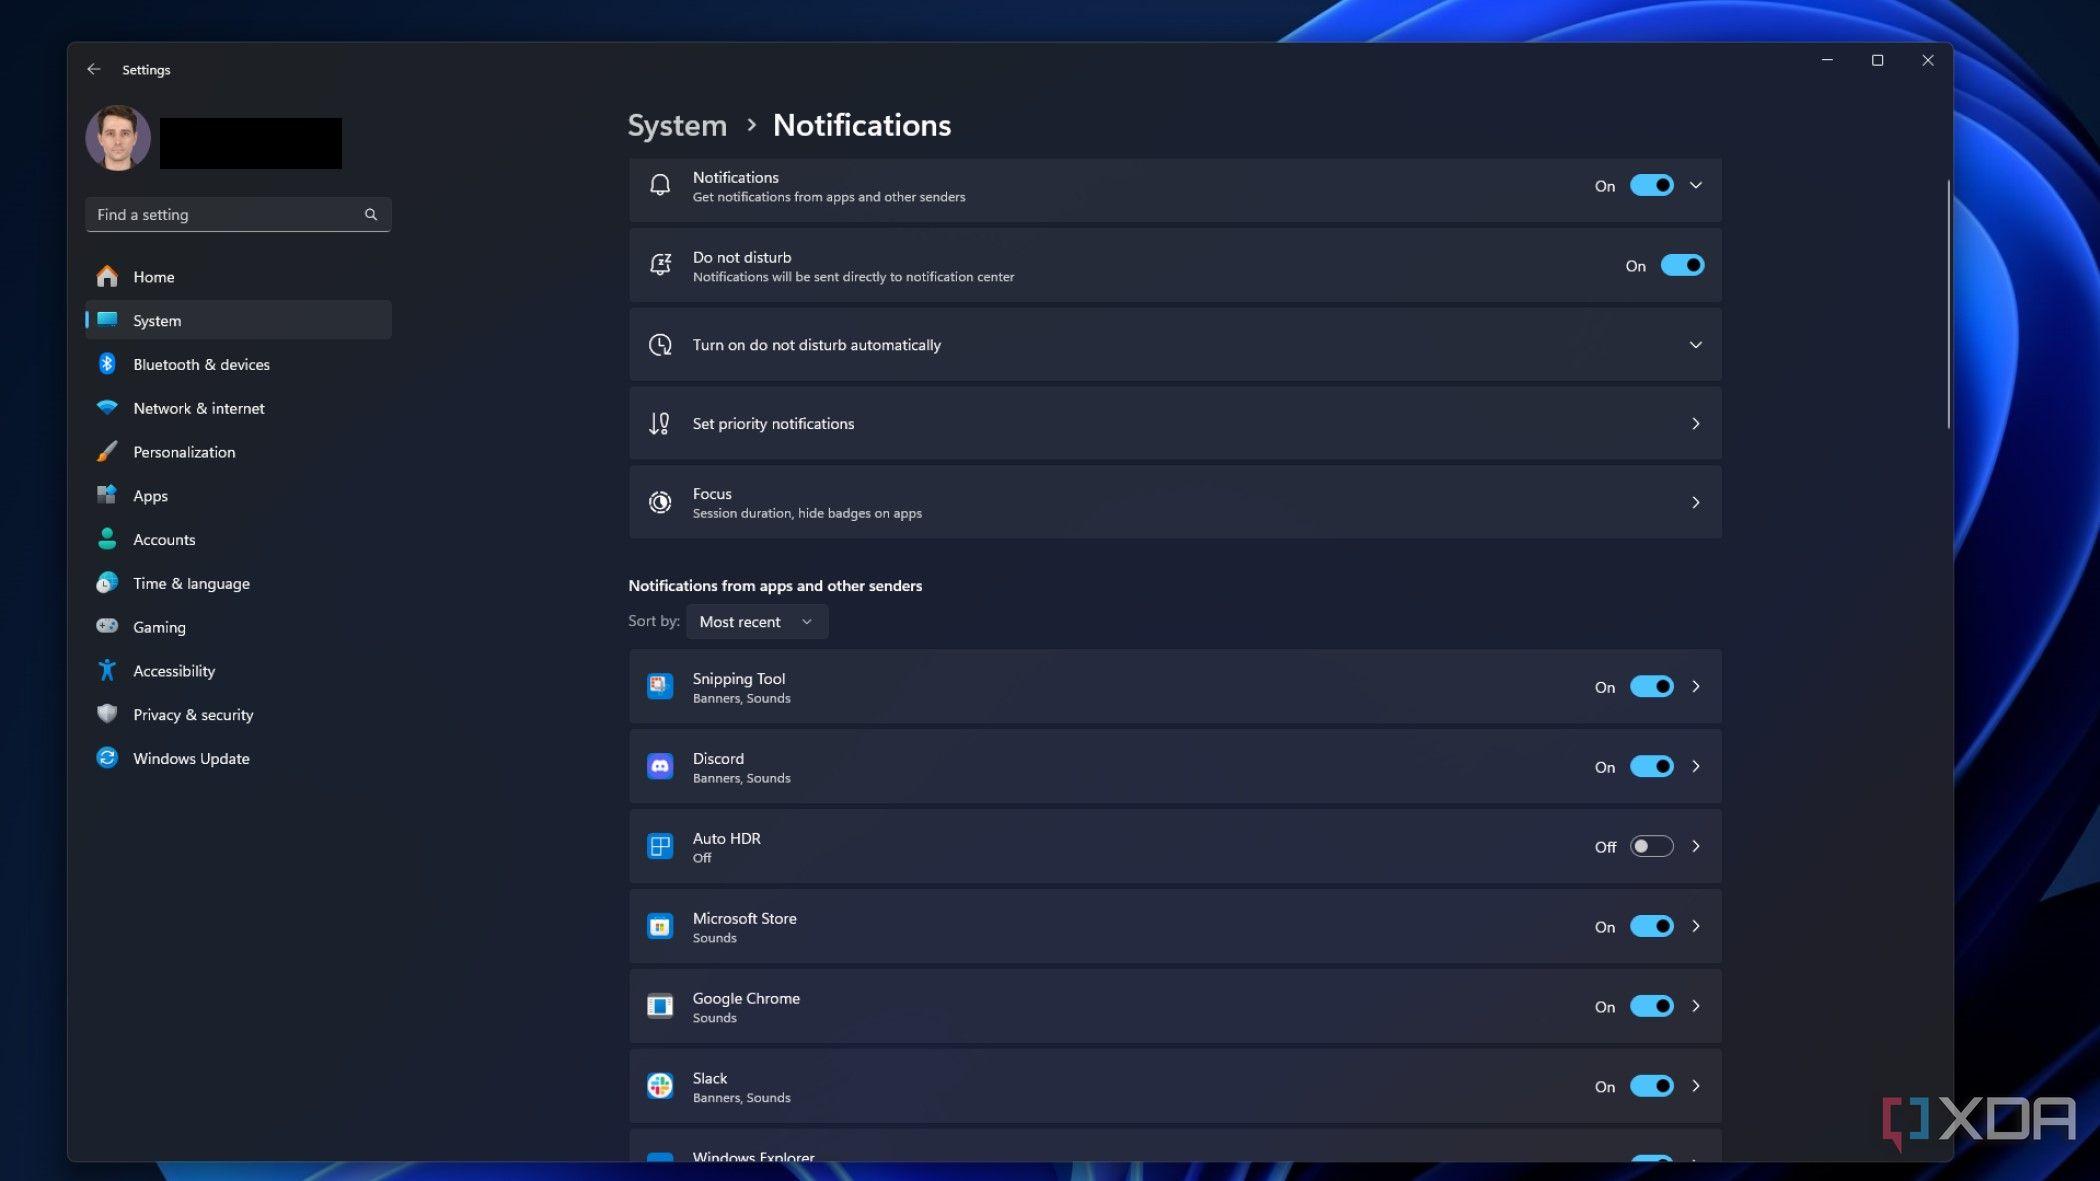The width and height of the screenshot is (2100, 1181).
Task: Click the Find a setting search box
Action: pyautogui.click(x=237, y=214)
